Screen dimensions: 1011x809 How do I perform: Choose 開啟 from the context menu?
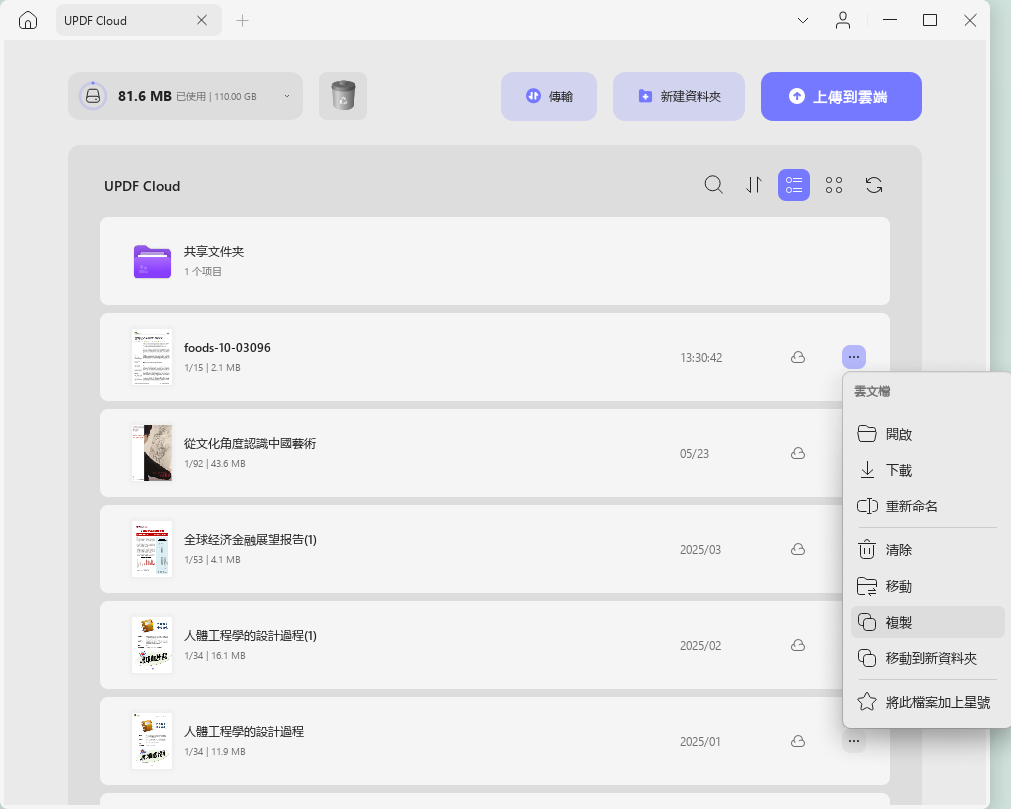click(927, 434)
